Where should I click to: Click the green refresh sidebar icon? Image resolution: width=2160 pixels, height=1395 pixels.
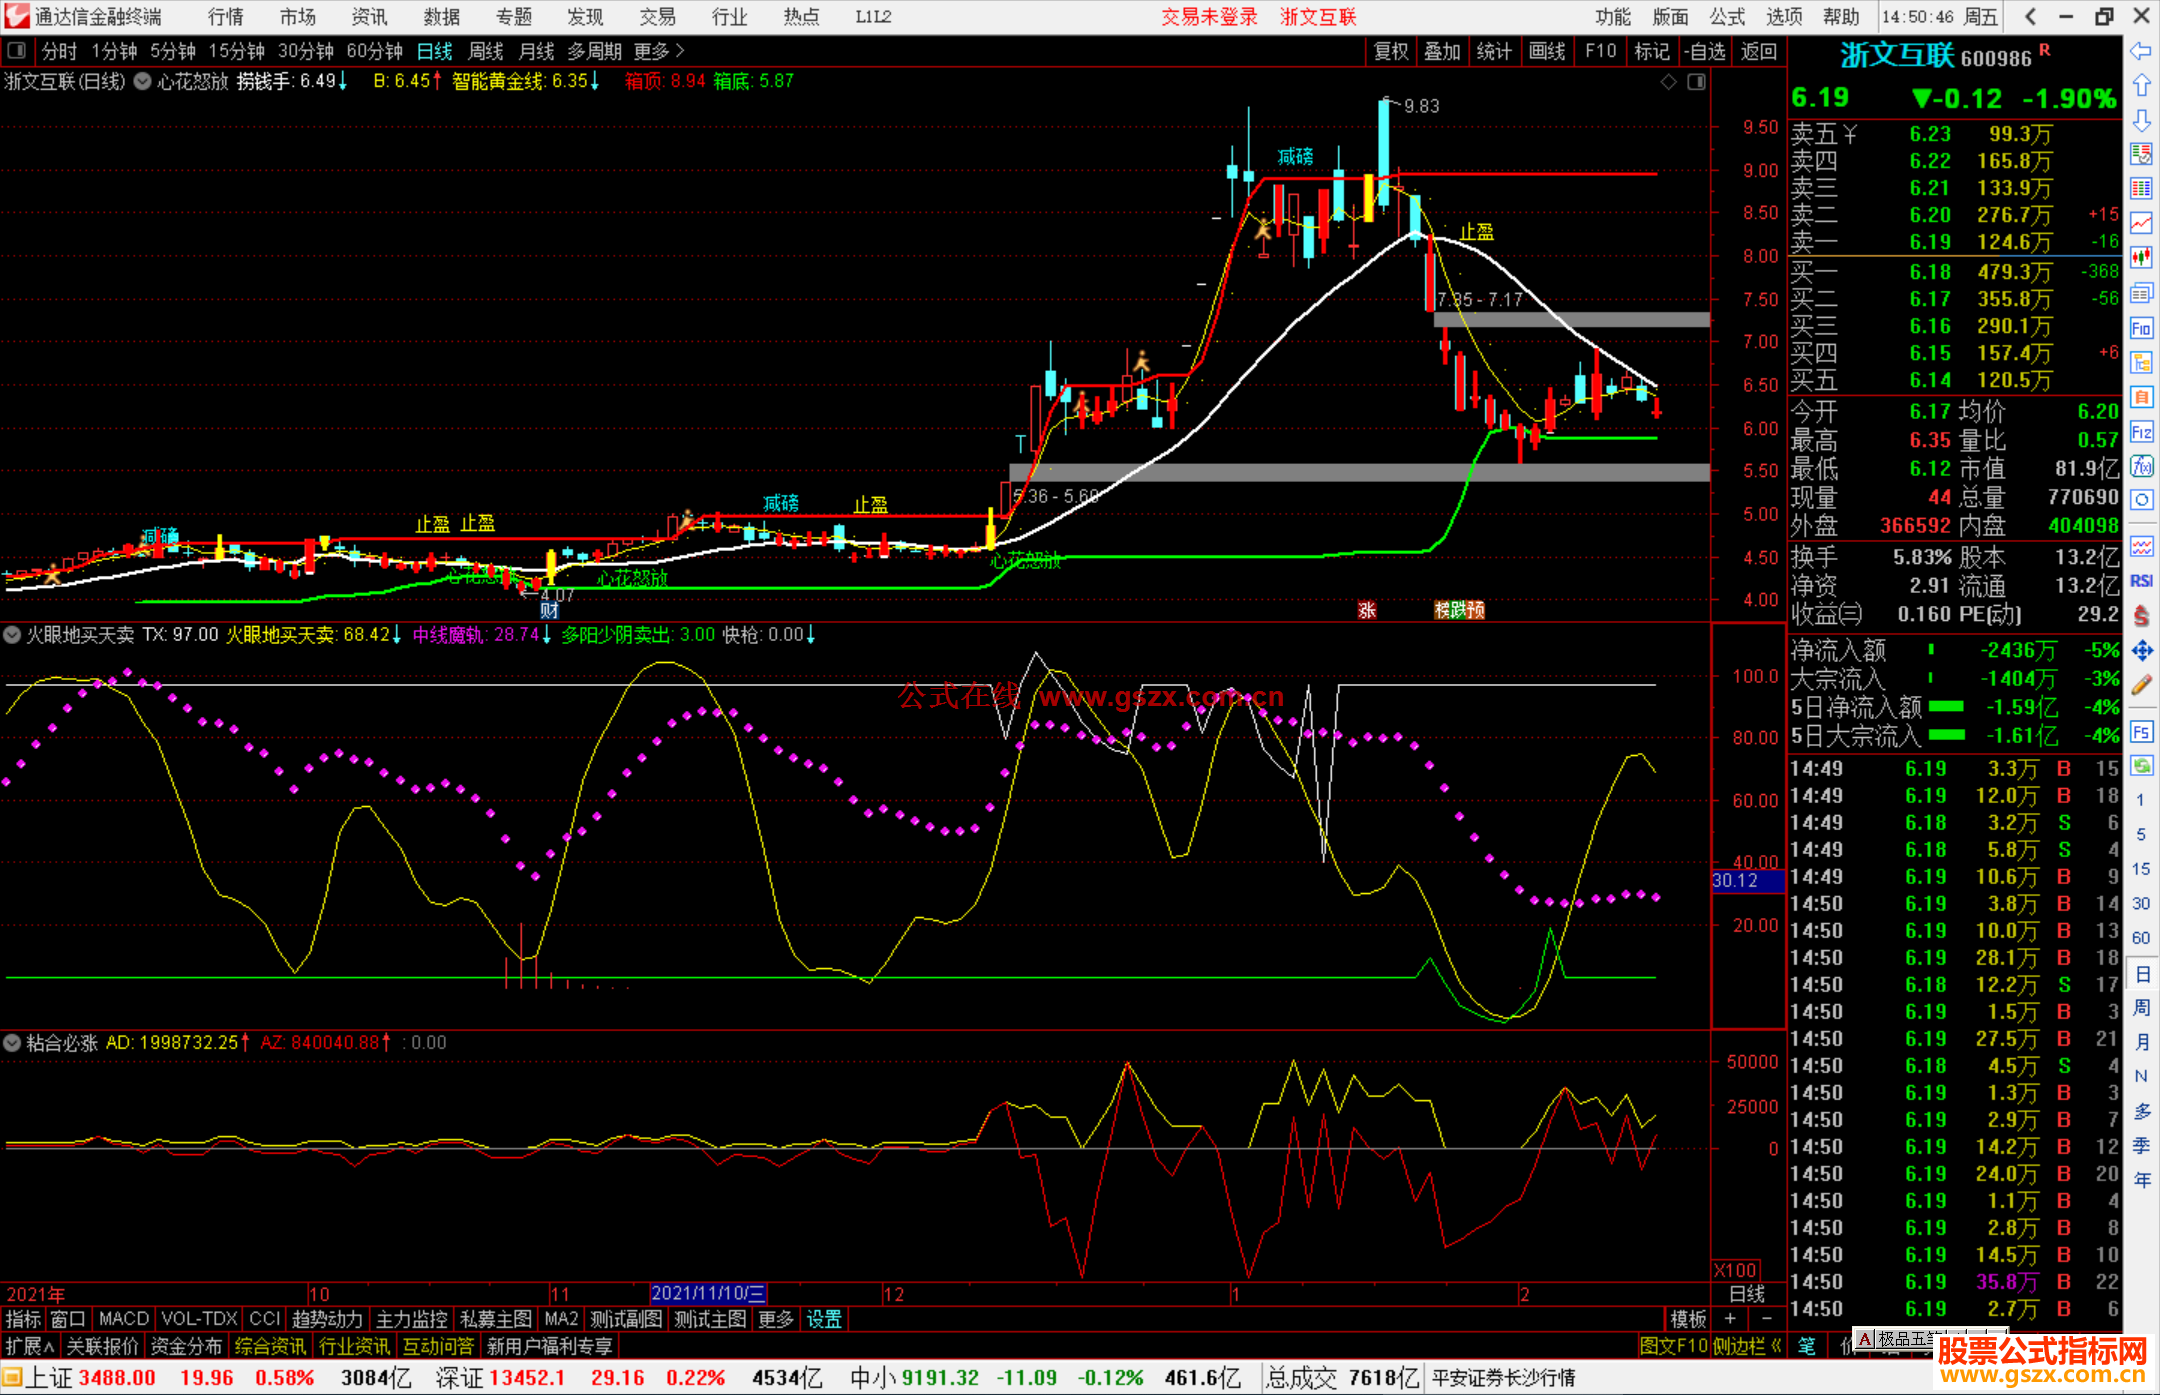tap(2141, 766)
